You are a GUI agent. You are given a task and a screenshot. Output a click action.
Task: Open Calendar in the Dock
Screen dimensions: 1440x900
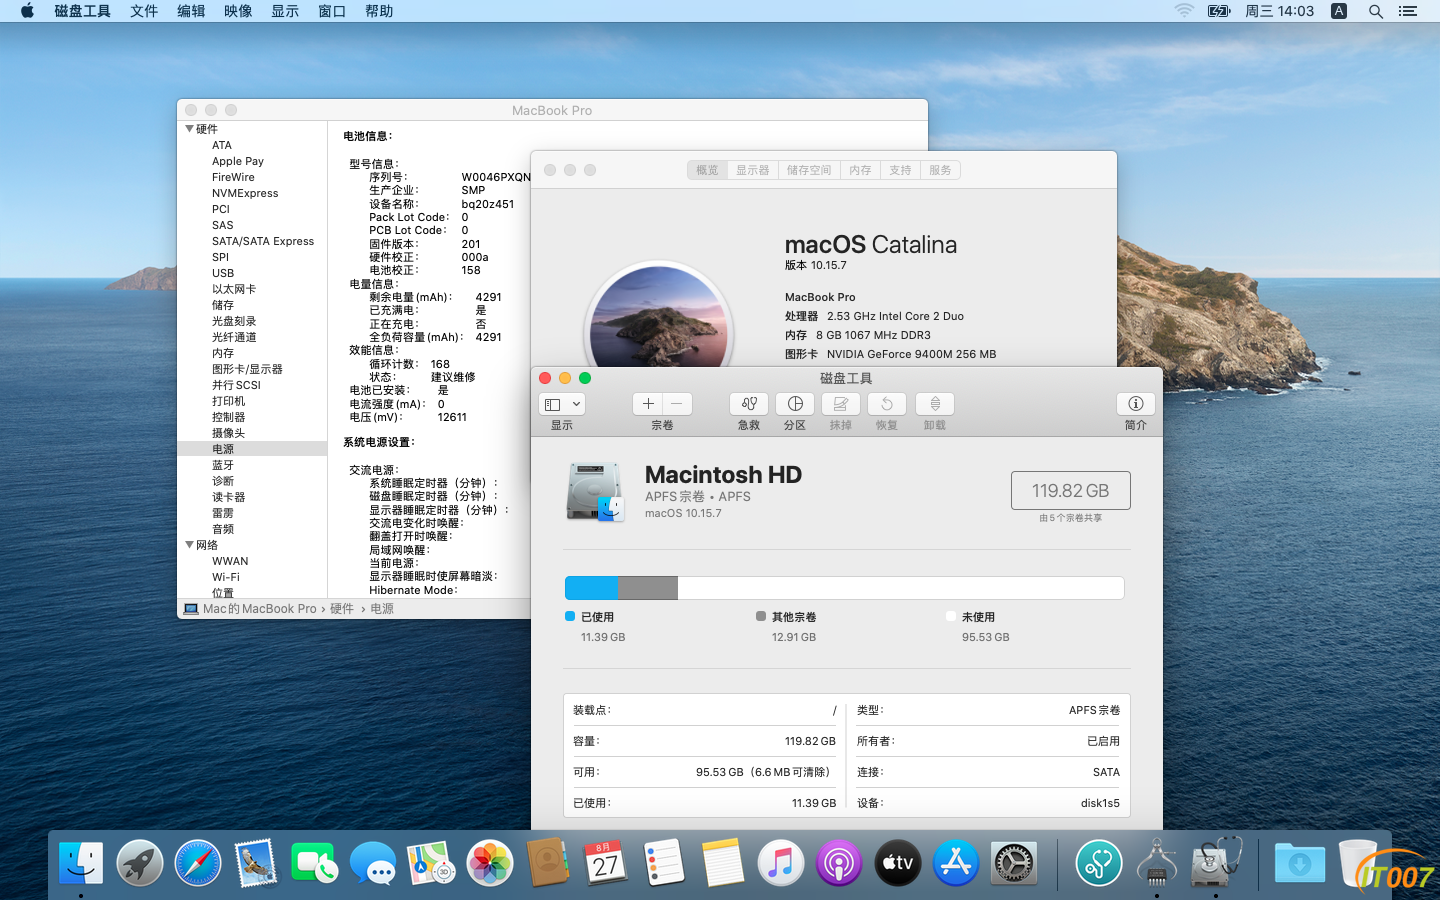[x=606, y=862]
